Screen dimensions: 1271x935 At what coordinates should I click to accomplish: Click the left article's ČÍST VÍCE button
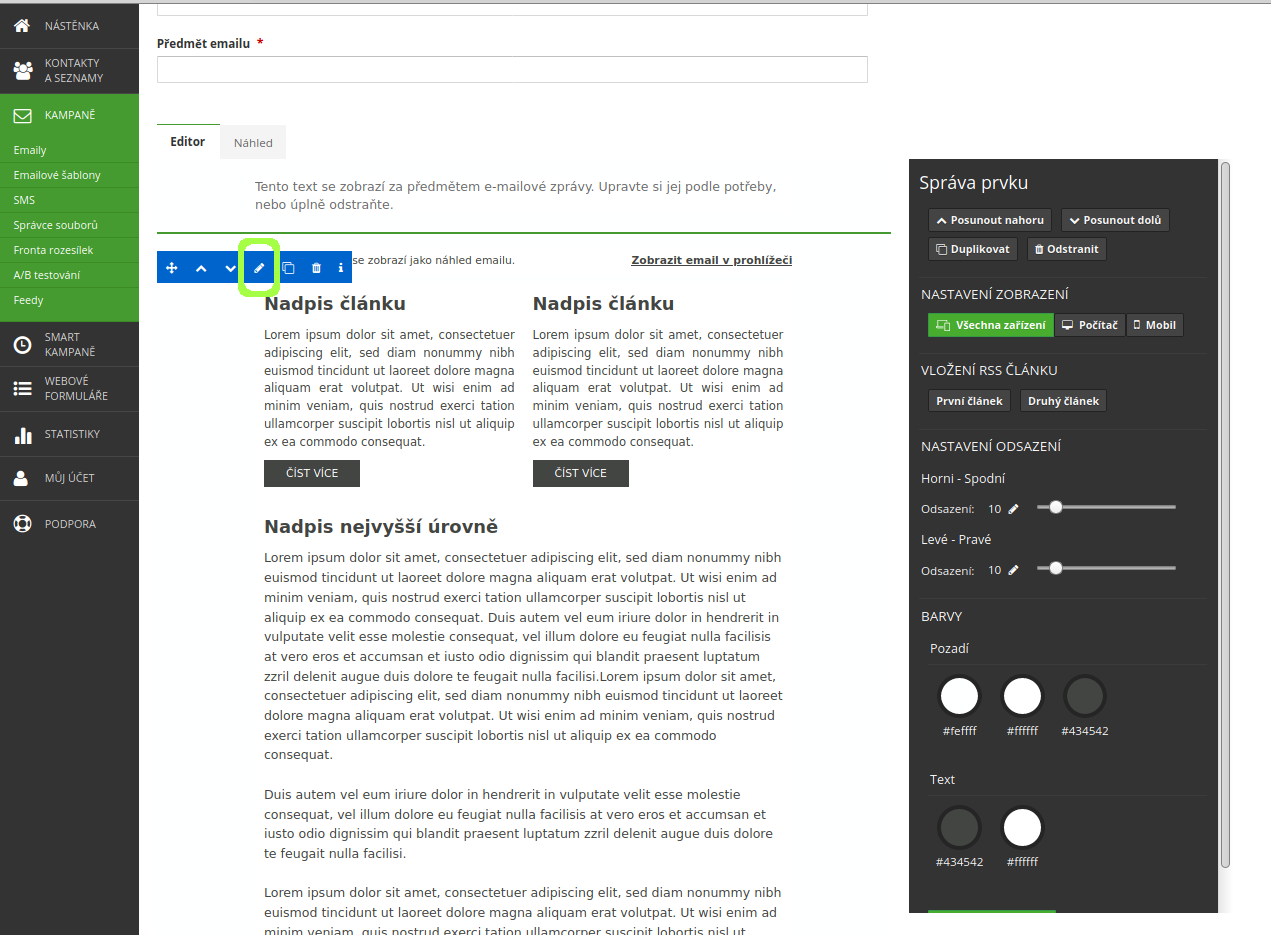[x=312, y=473]
